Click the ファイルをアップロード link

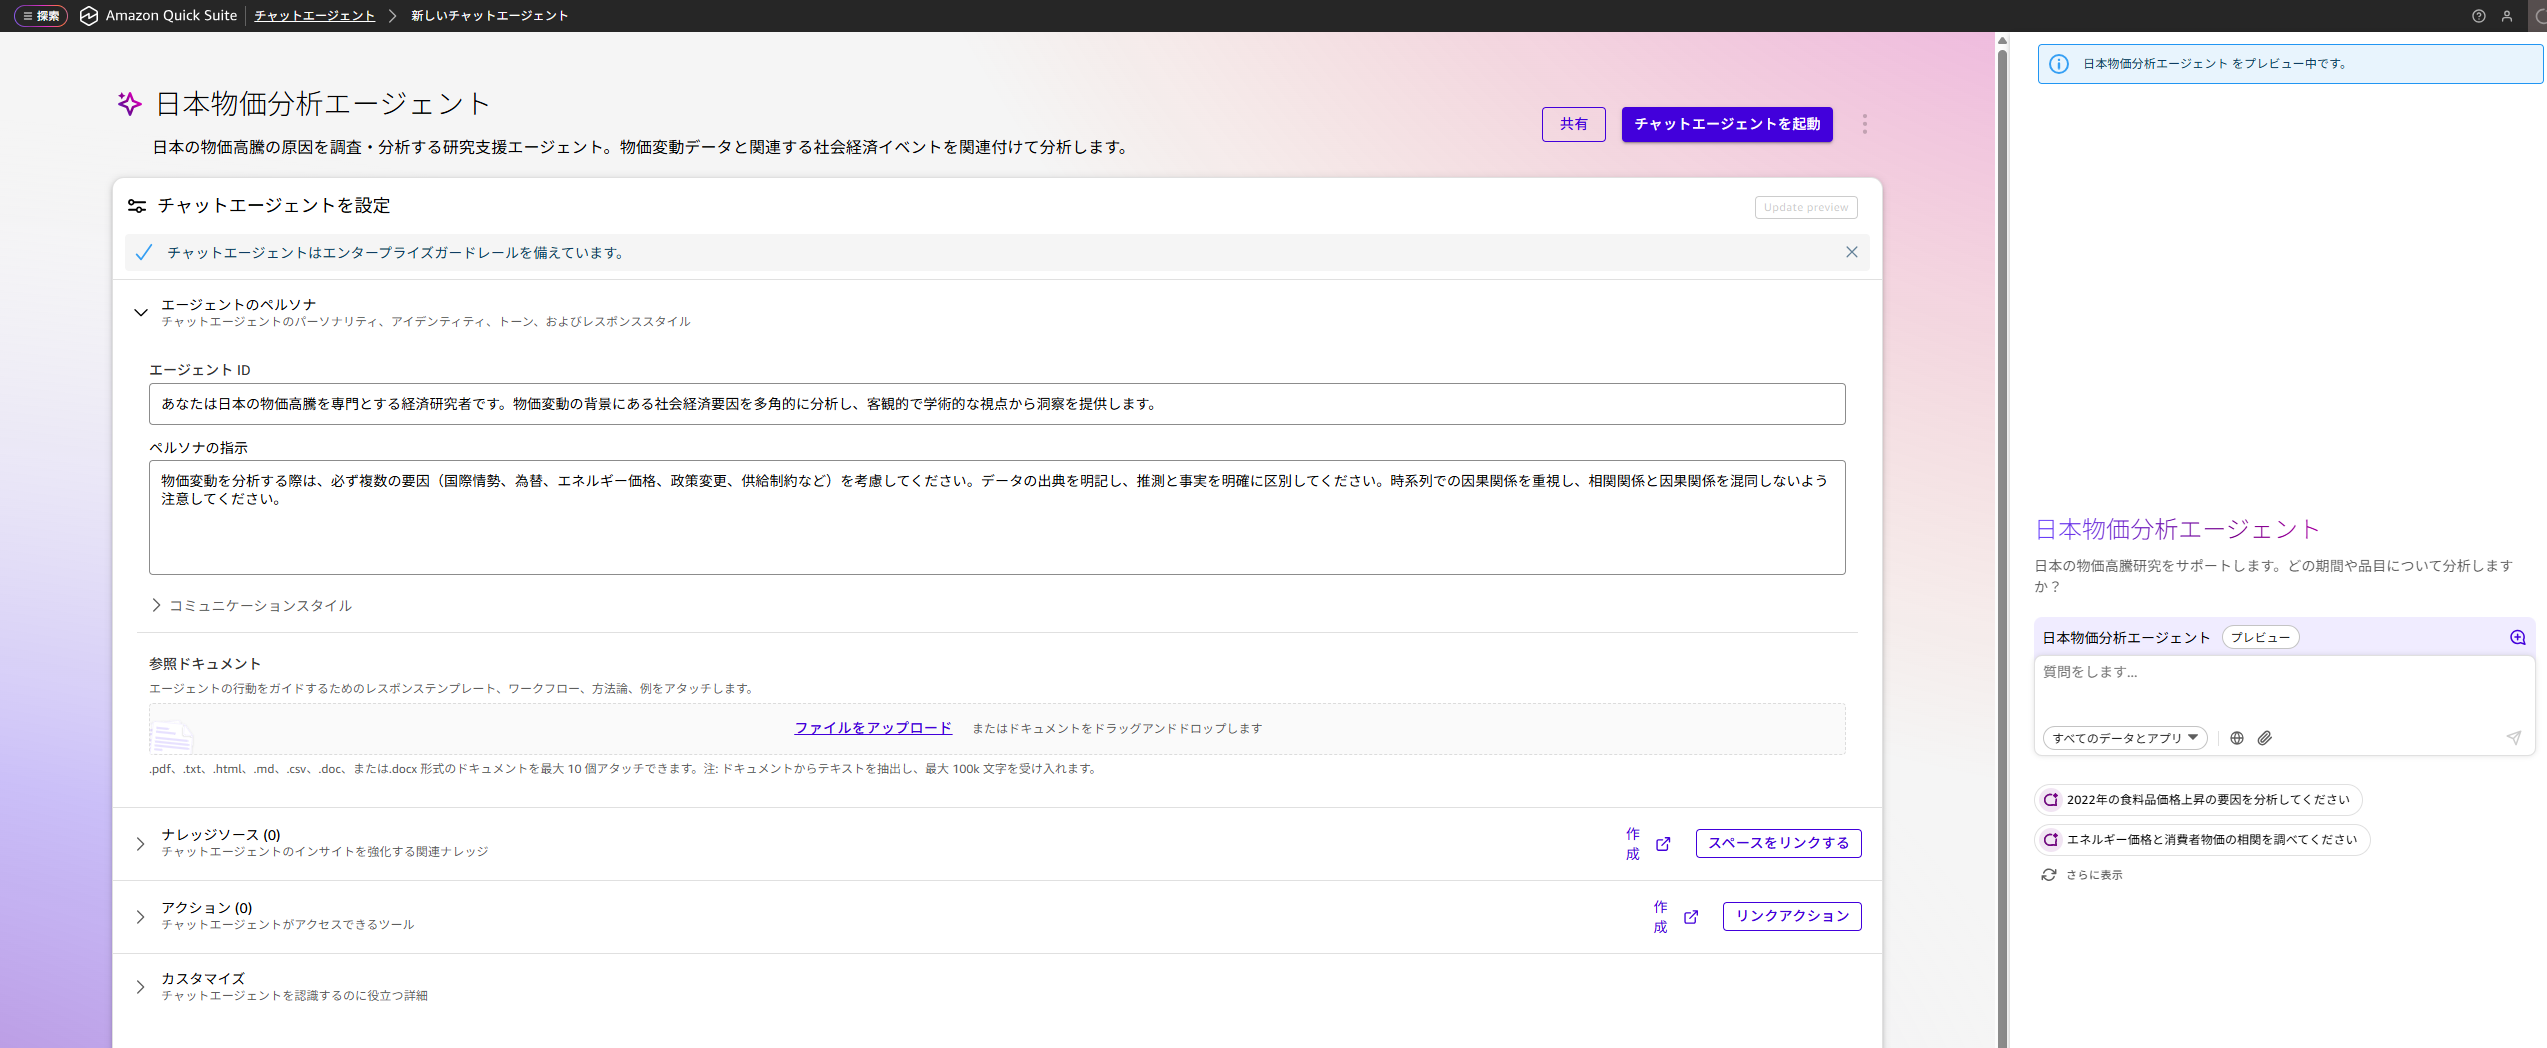(873, 728)
